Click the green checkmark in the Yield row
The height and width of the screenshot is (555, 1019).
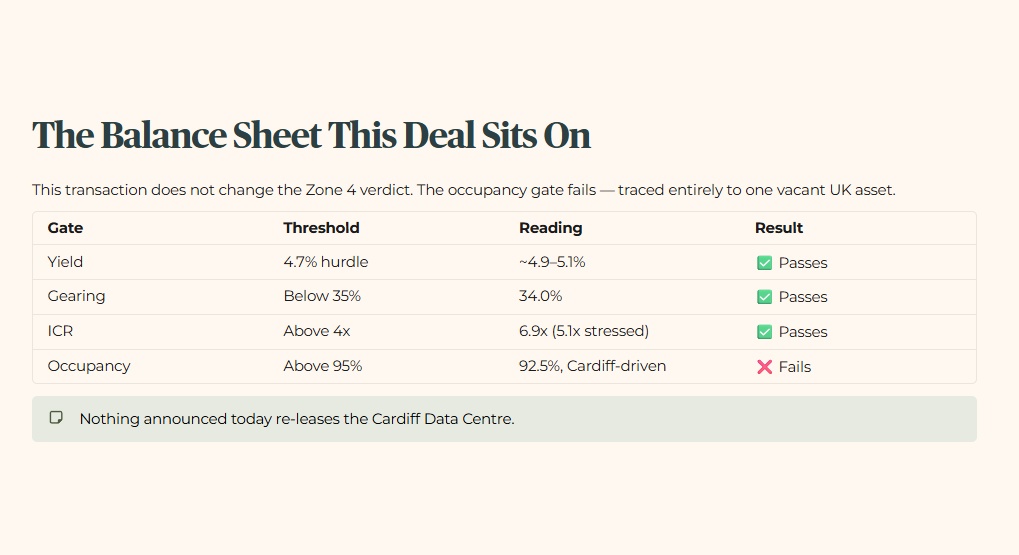coord(764,263)
